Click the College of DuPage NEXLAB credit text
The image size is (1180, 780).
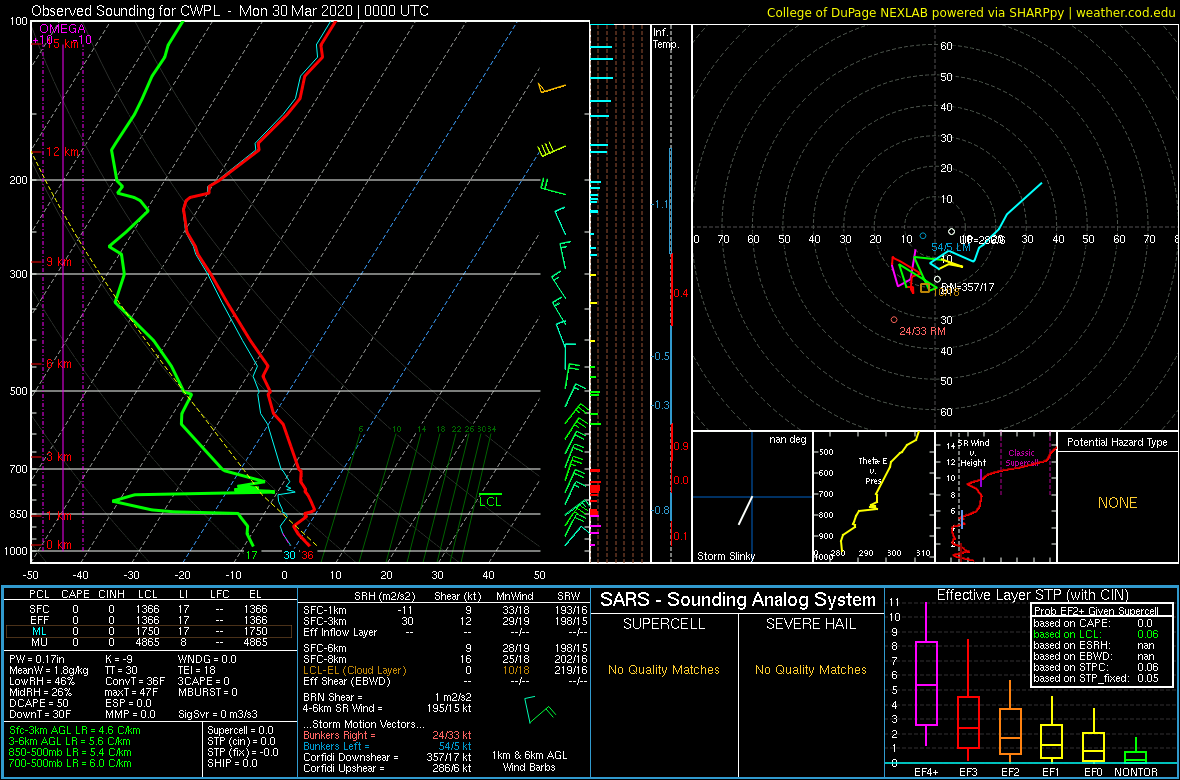pyautogui.click(x=970, y=11)
